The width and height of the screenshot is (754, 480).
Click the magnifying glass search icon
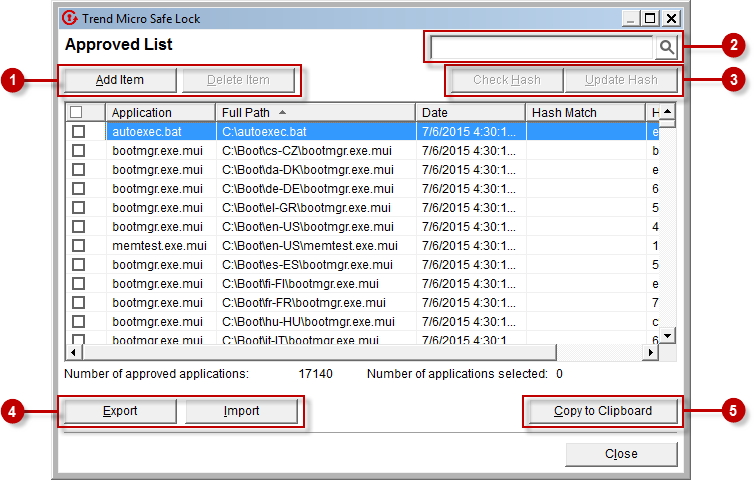tap(666, 47)
